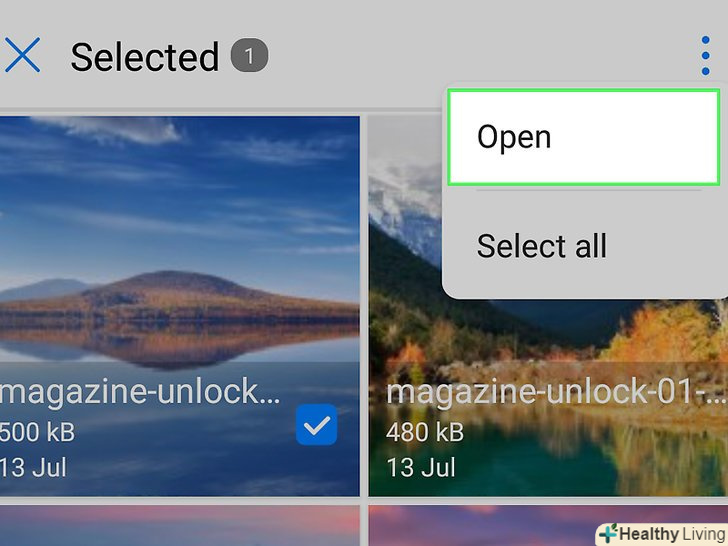Tap the magazine-unlock-01 file name
Screen dimensions: 728x546
pos(556,392)
